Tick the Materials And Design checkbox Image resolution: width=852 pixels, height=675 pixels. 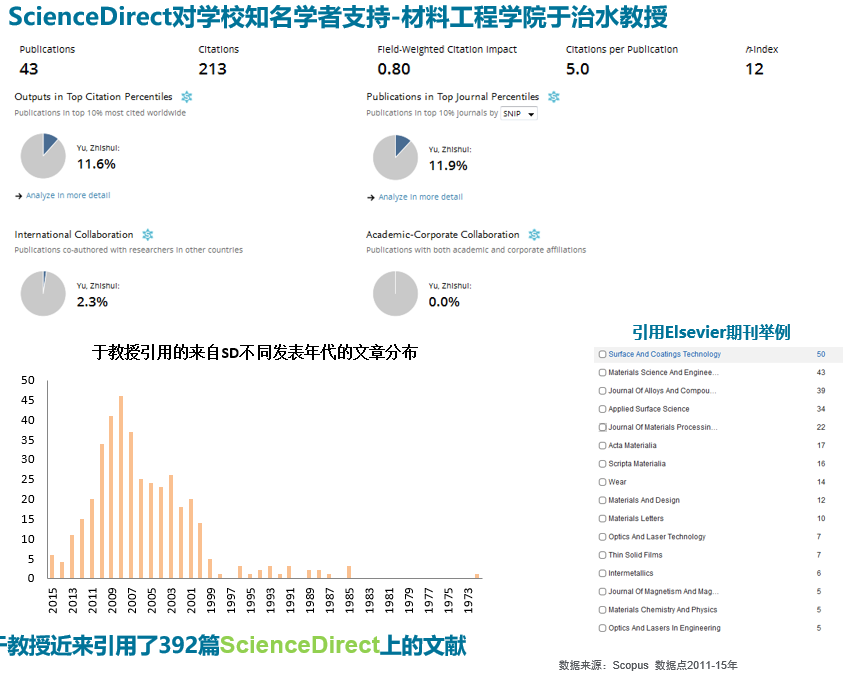tap(602, 501)
